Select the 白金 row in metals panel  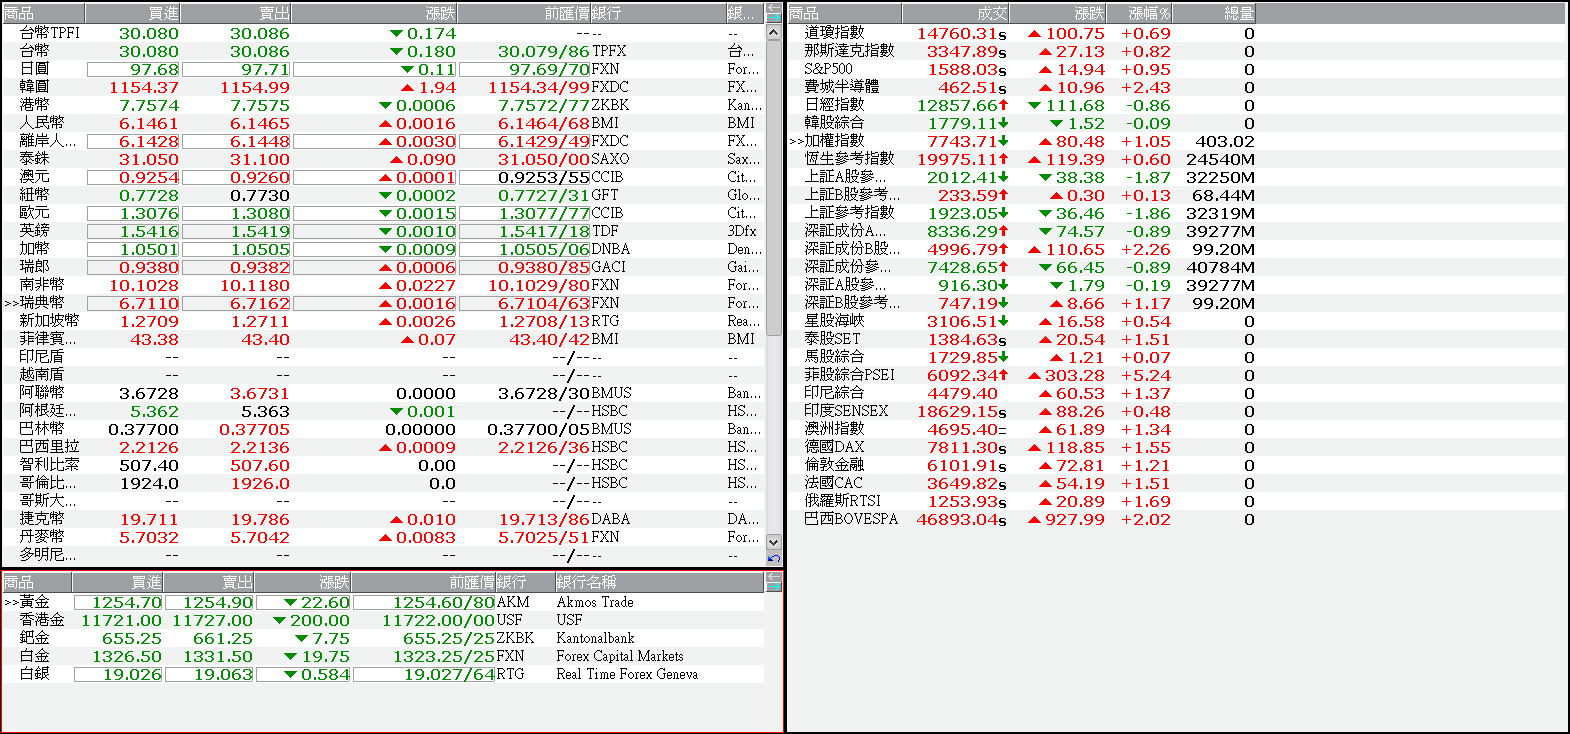coord(383,656)
